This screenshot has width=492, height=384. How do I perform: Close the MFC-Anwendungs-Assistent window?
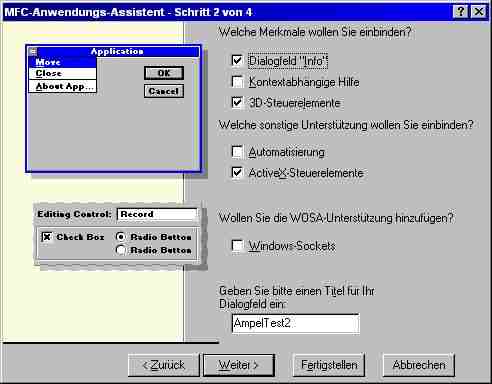coord(479,12)
